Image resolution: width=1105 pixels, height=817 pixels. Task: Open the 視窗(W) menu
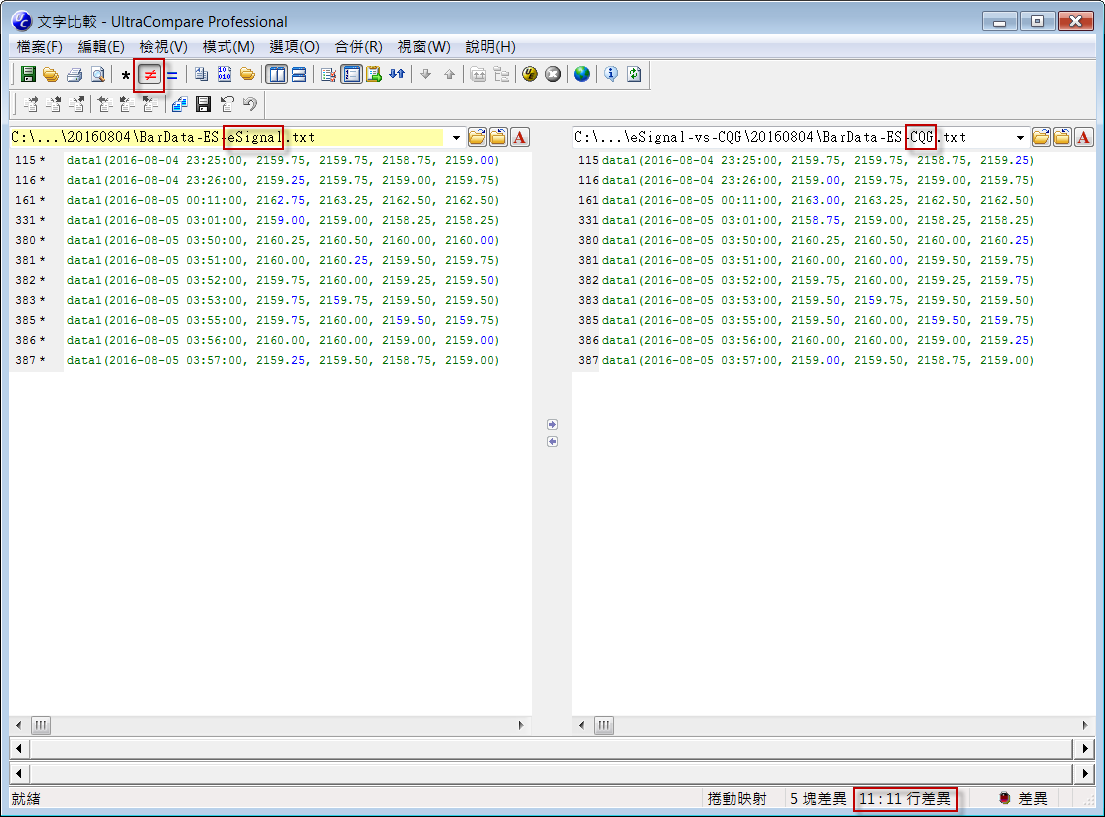424,47
